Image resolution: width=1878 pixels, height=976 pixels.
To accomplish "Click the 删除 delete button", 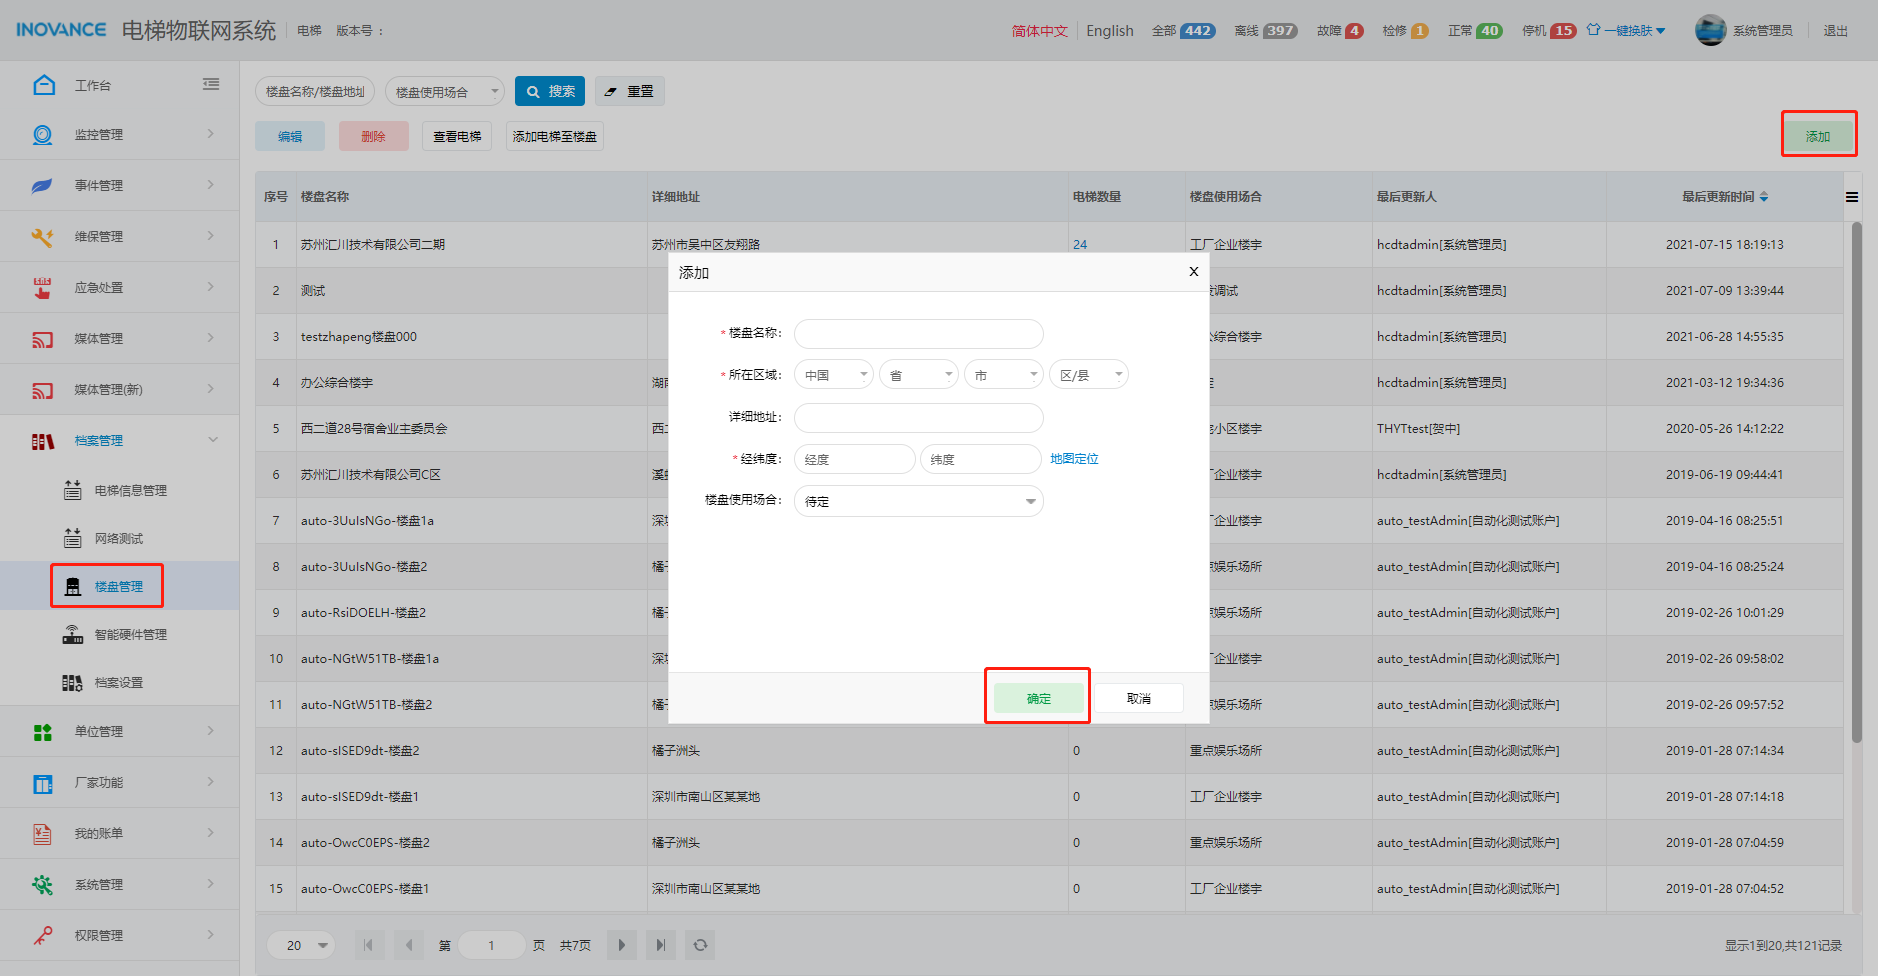I will point(373,136).
